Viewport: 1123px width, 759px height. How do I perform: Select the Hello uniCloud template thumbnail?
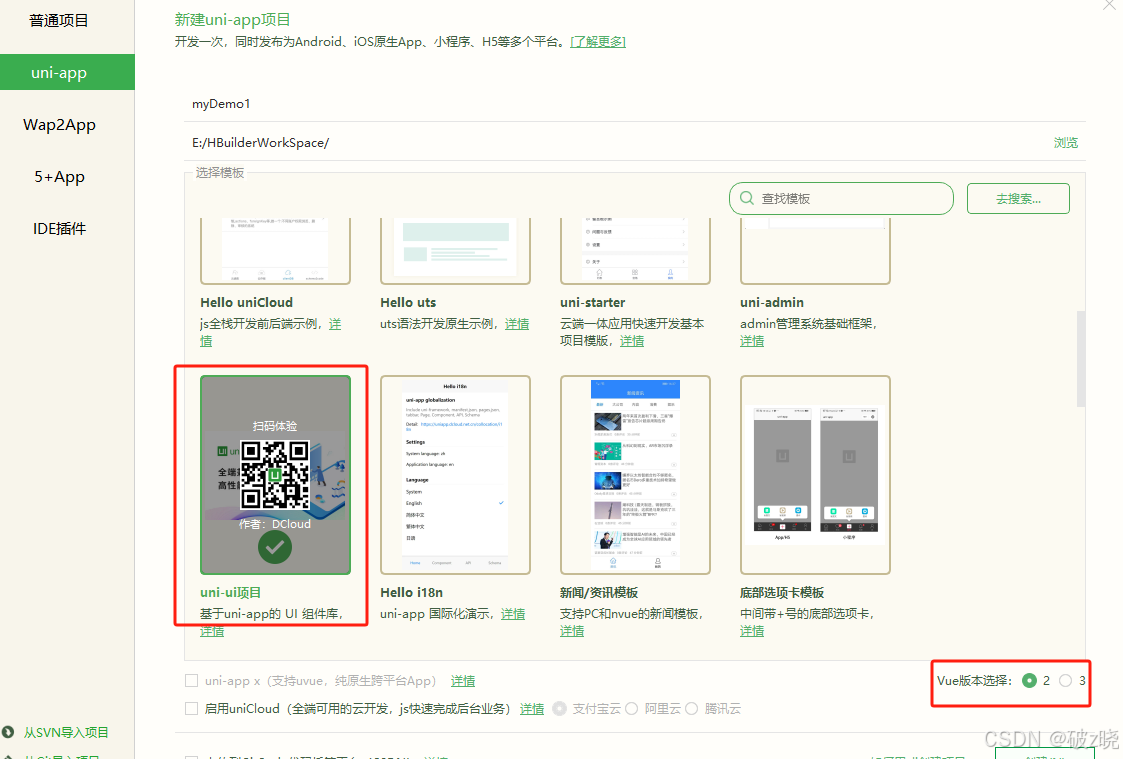(275, 251)
